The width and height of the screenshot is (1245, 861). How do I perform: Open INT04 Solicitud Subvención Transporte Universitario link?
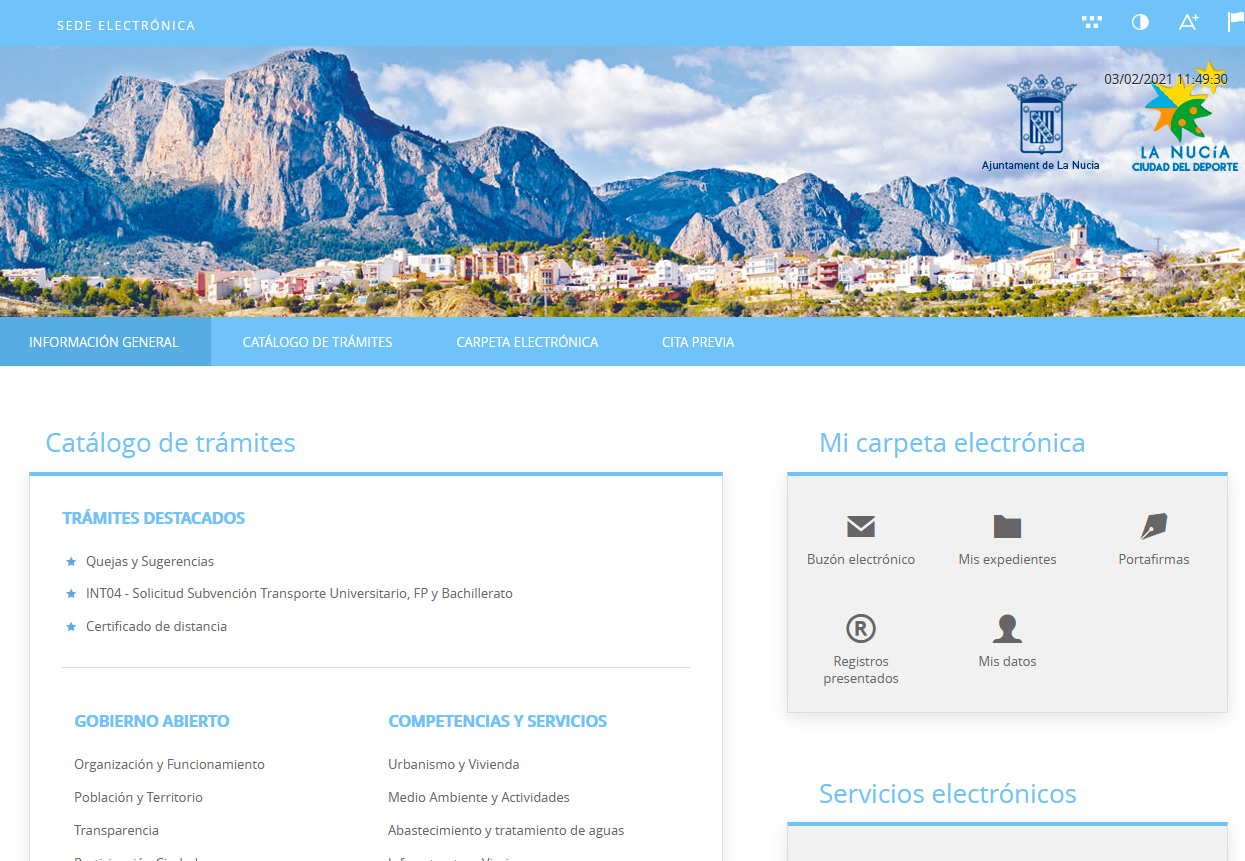point(299,594)
